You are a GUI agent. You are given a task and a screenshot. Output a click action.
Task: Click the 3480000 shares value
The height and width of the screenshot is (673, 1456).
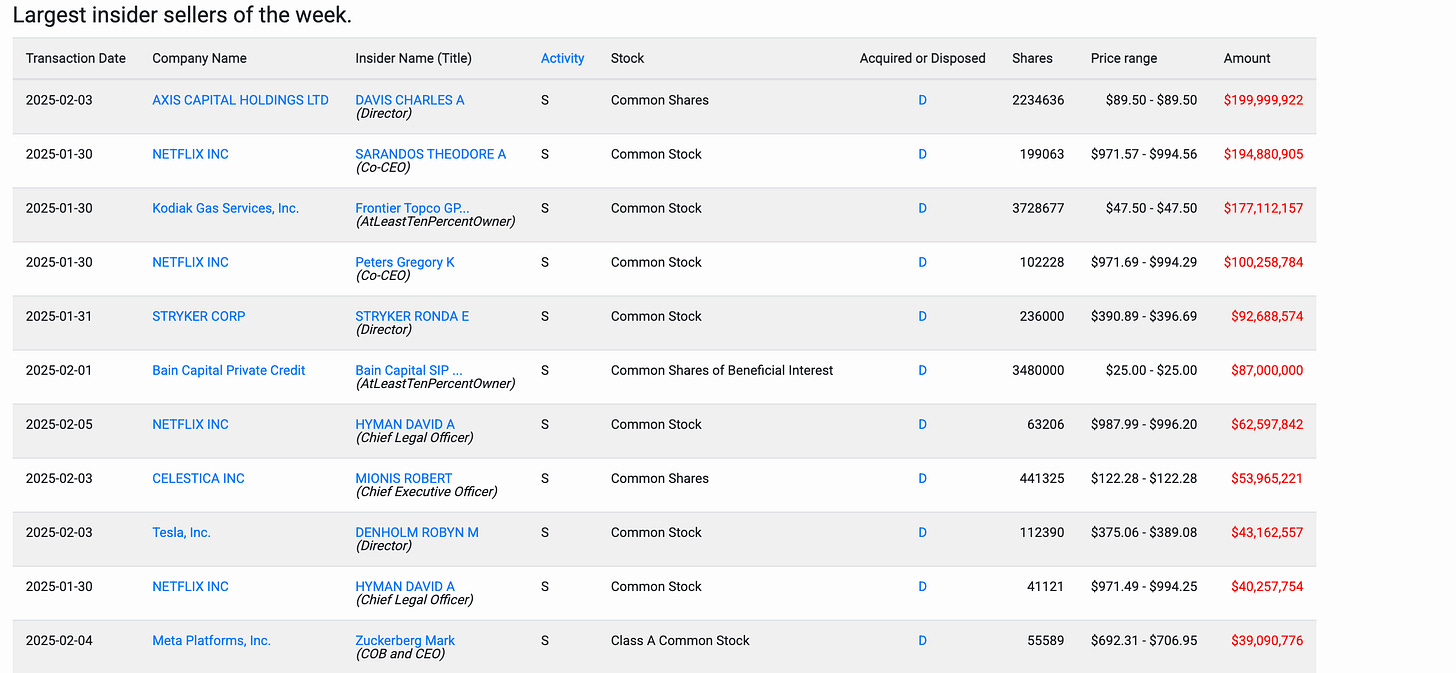[1038, 370]
